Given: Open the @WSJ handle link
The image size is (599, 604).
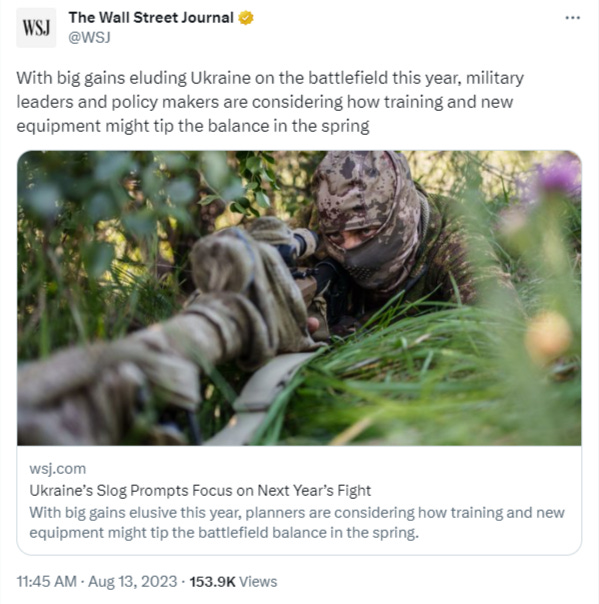Looking at the screenshot, I should pyautogui.click(x=89, y=37).
